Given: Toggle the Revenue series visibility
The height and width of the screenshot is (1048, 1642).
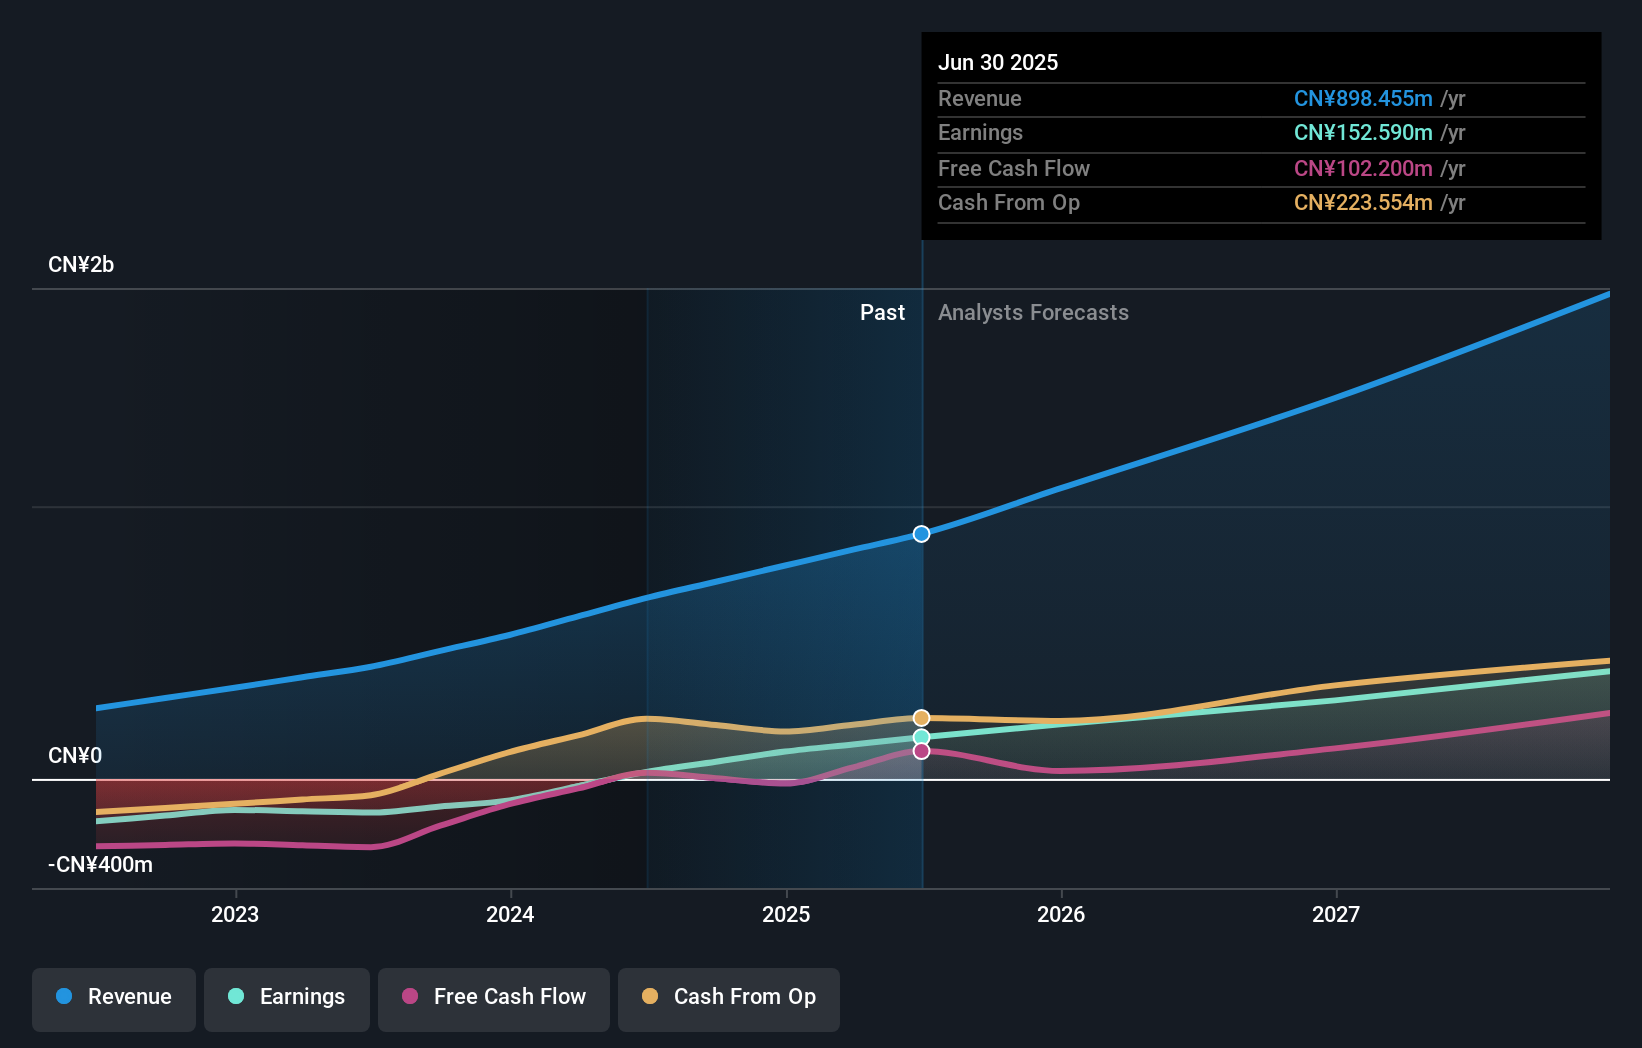Looking at the screenshot, I should (113, 997).
